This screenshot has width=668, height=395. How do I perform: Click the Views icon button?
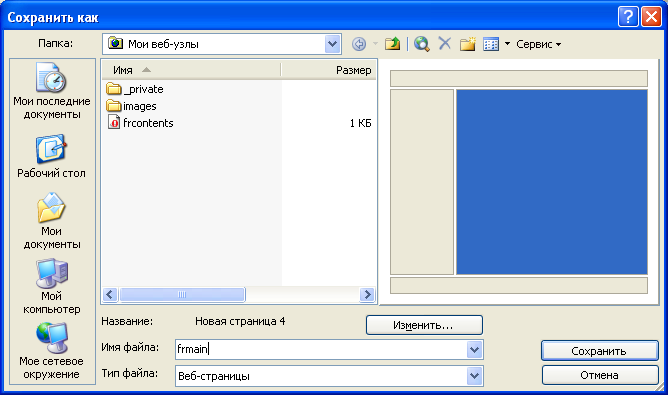click(491, 44)
